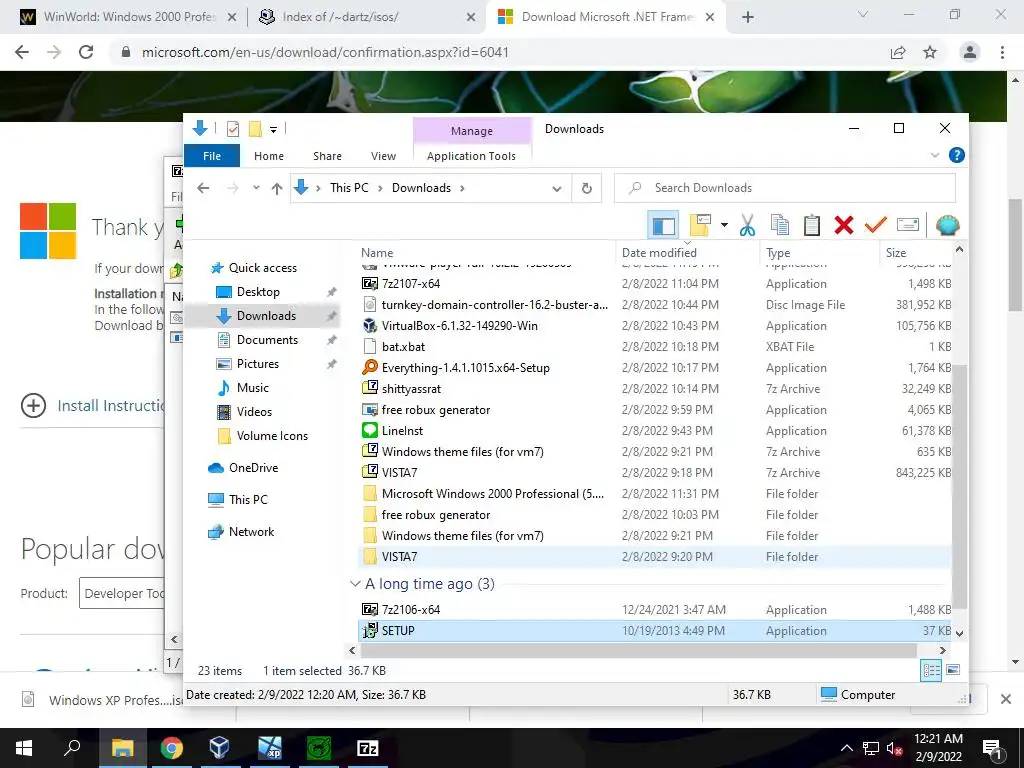Image resolution: width=1024 pixels, height=768 pixels.
Task: Click the Properties icon in quick access toolbar
Action: [x=232, y=129]
